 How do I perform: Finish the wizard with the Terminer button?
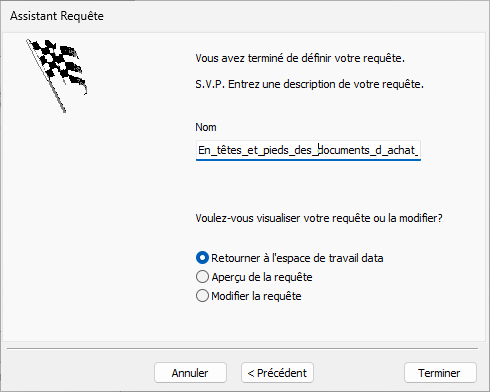pos(440,373)
